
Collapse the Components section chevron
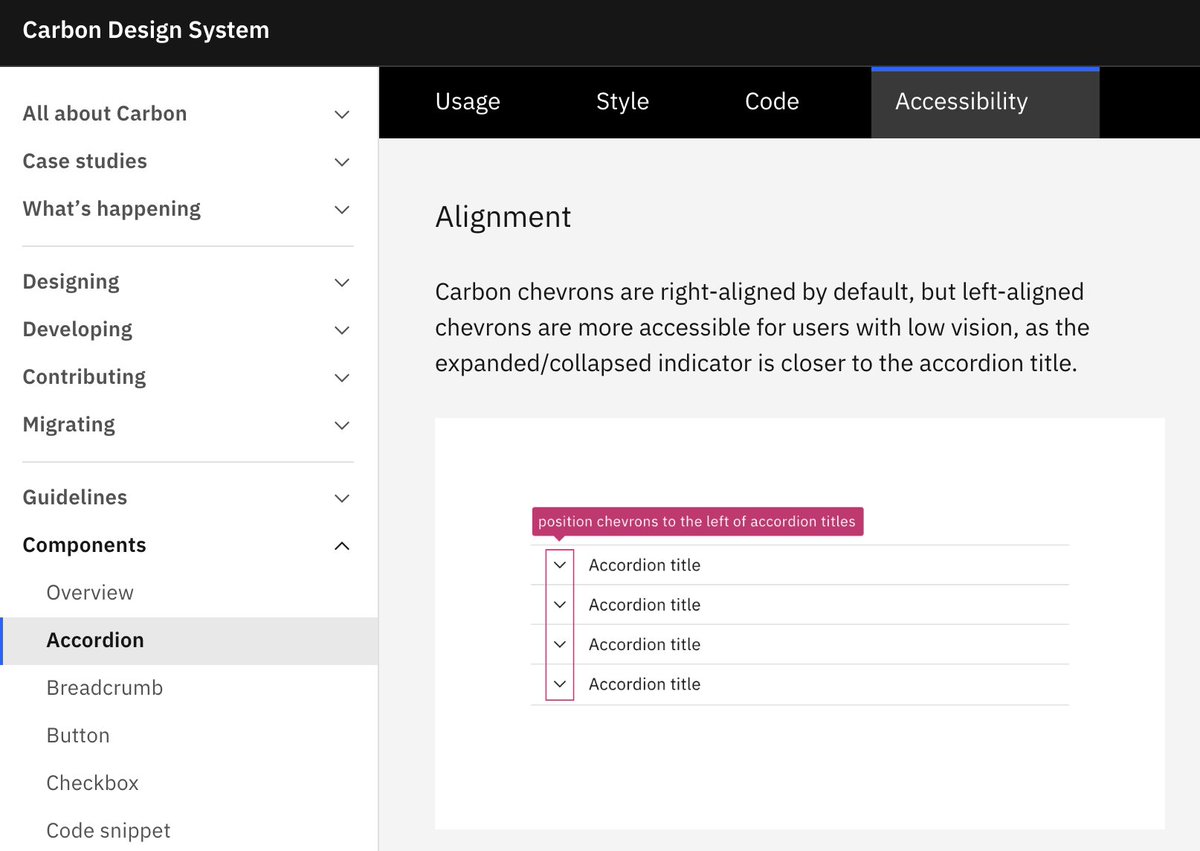pos(342,545)
